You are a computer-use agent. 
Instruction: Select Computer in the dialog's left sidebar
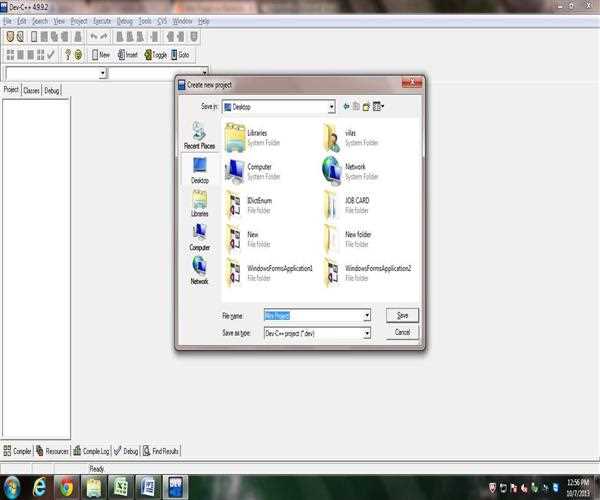click(199, 237)
